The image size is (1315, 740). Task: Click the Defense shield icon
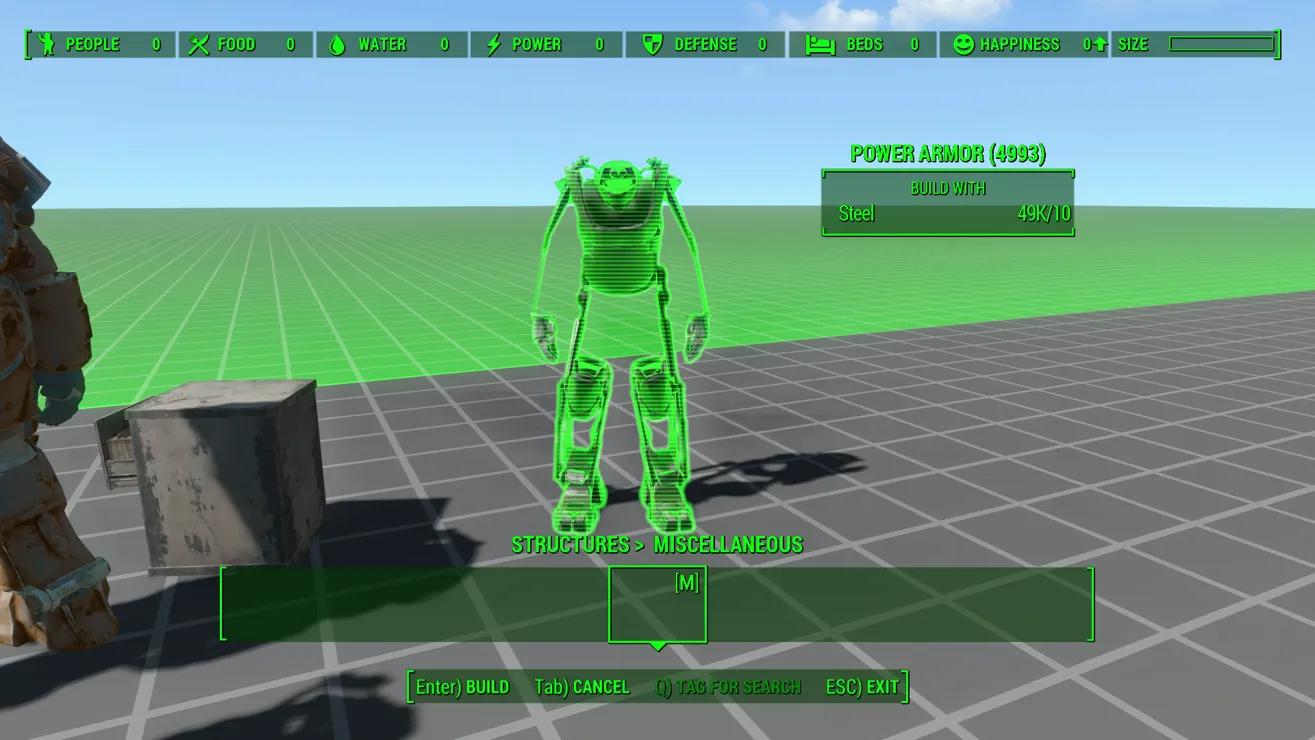click(652, 44)
